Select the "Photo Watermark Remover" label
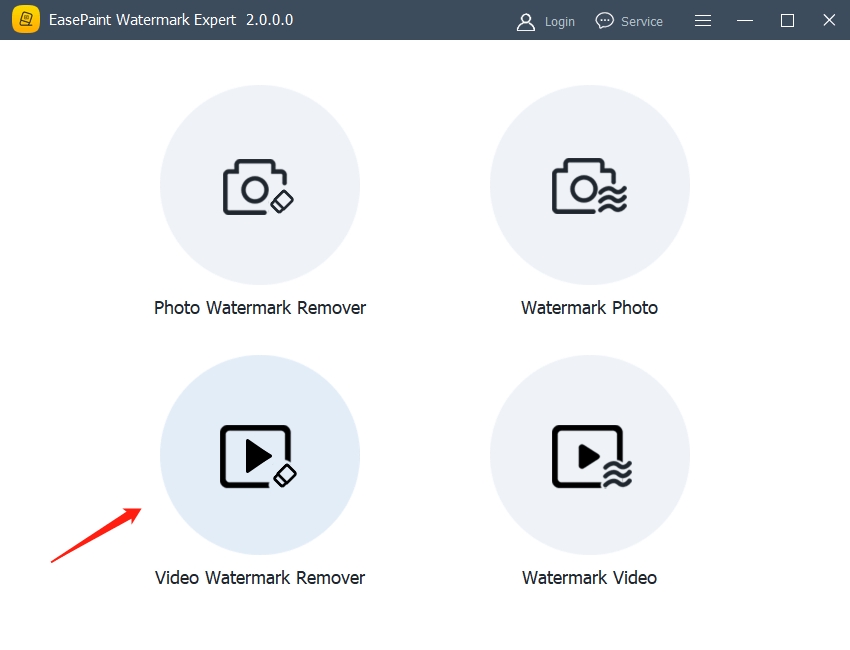The image size is (850, 650). [x=260, y=307]
